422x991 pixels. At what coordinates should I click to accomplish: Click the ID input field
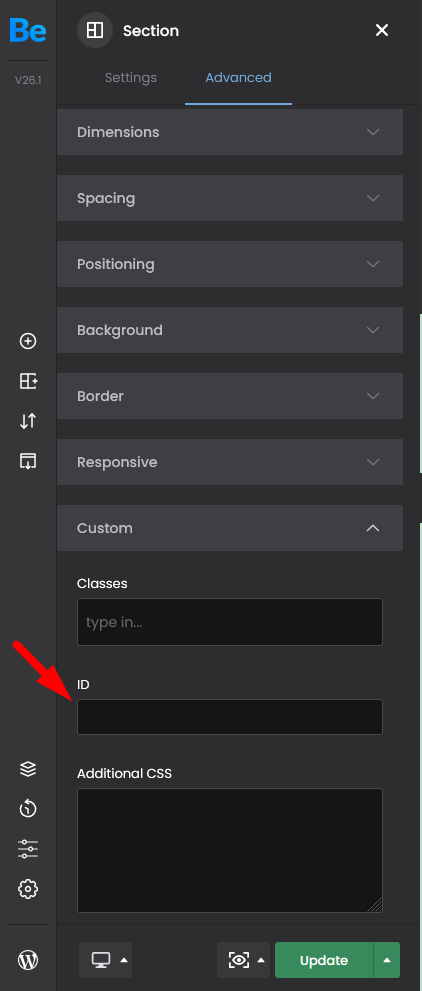[x=230, y=717]
